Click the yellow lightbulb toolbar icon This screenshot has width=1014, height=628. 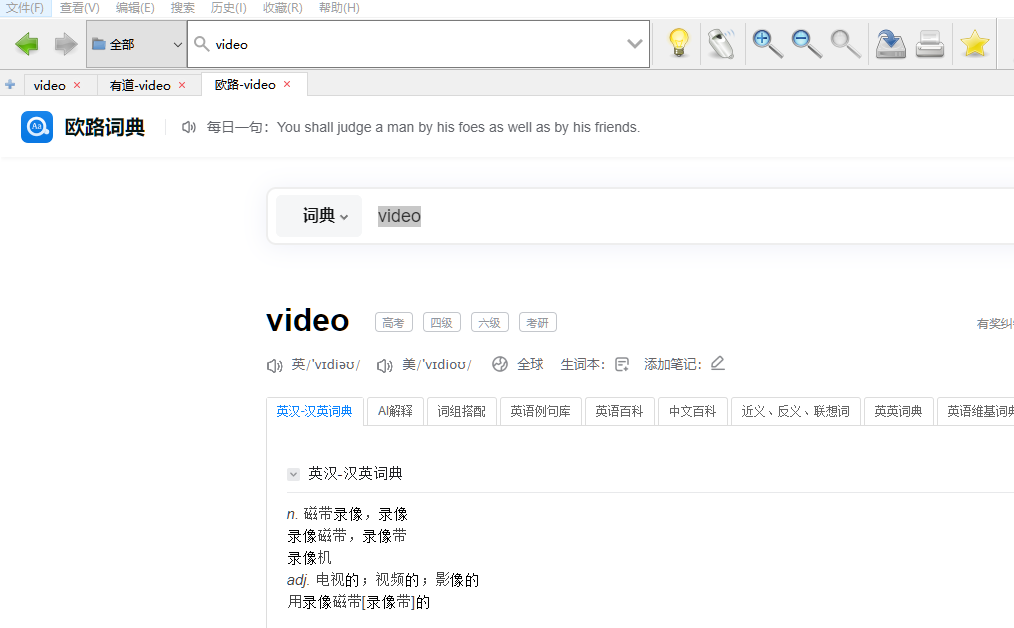(x=679, y=44)
